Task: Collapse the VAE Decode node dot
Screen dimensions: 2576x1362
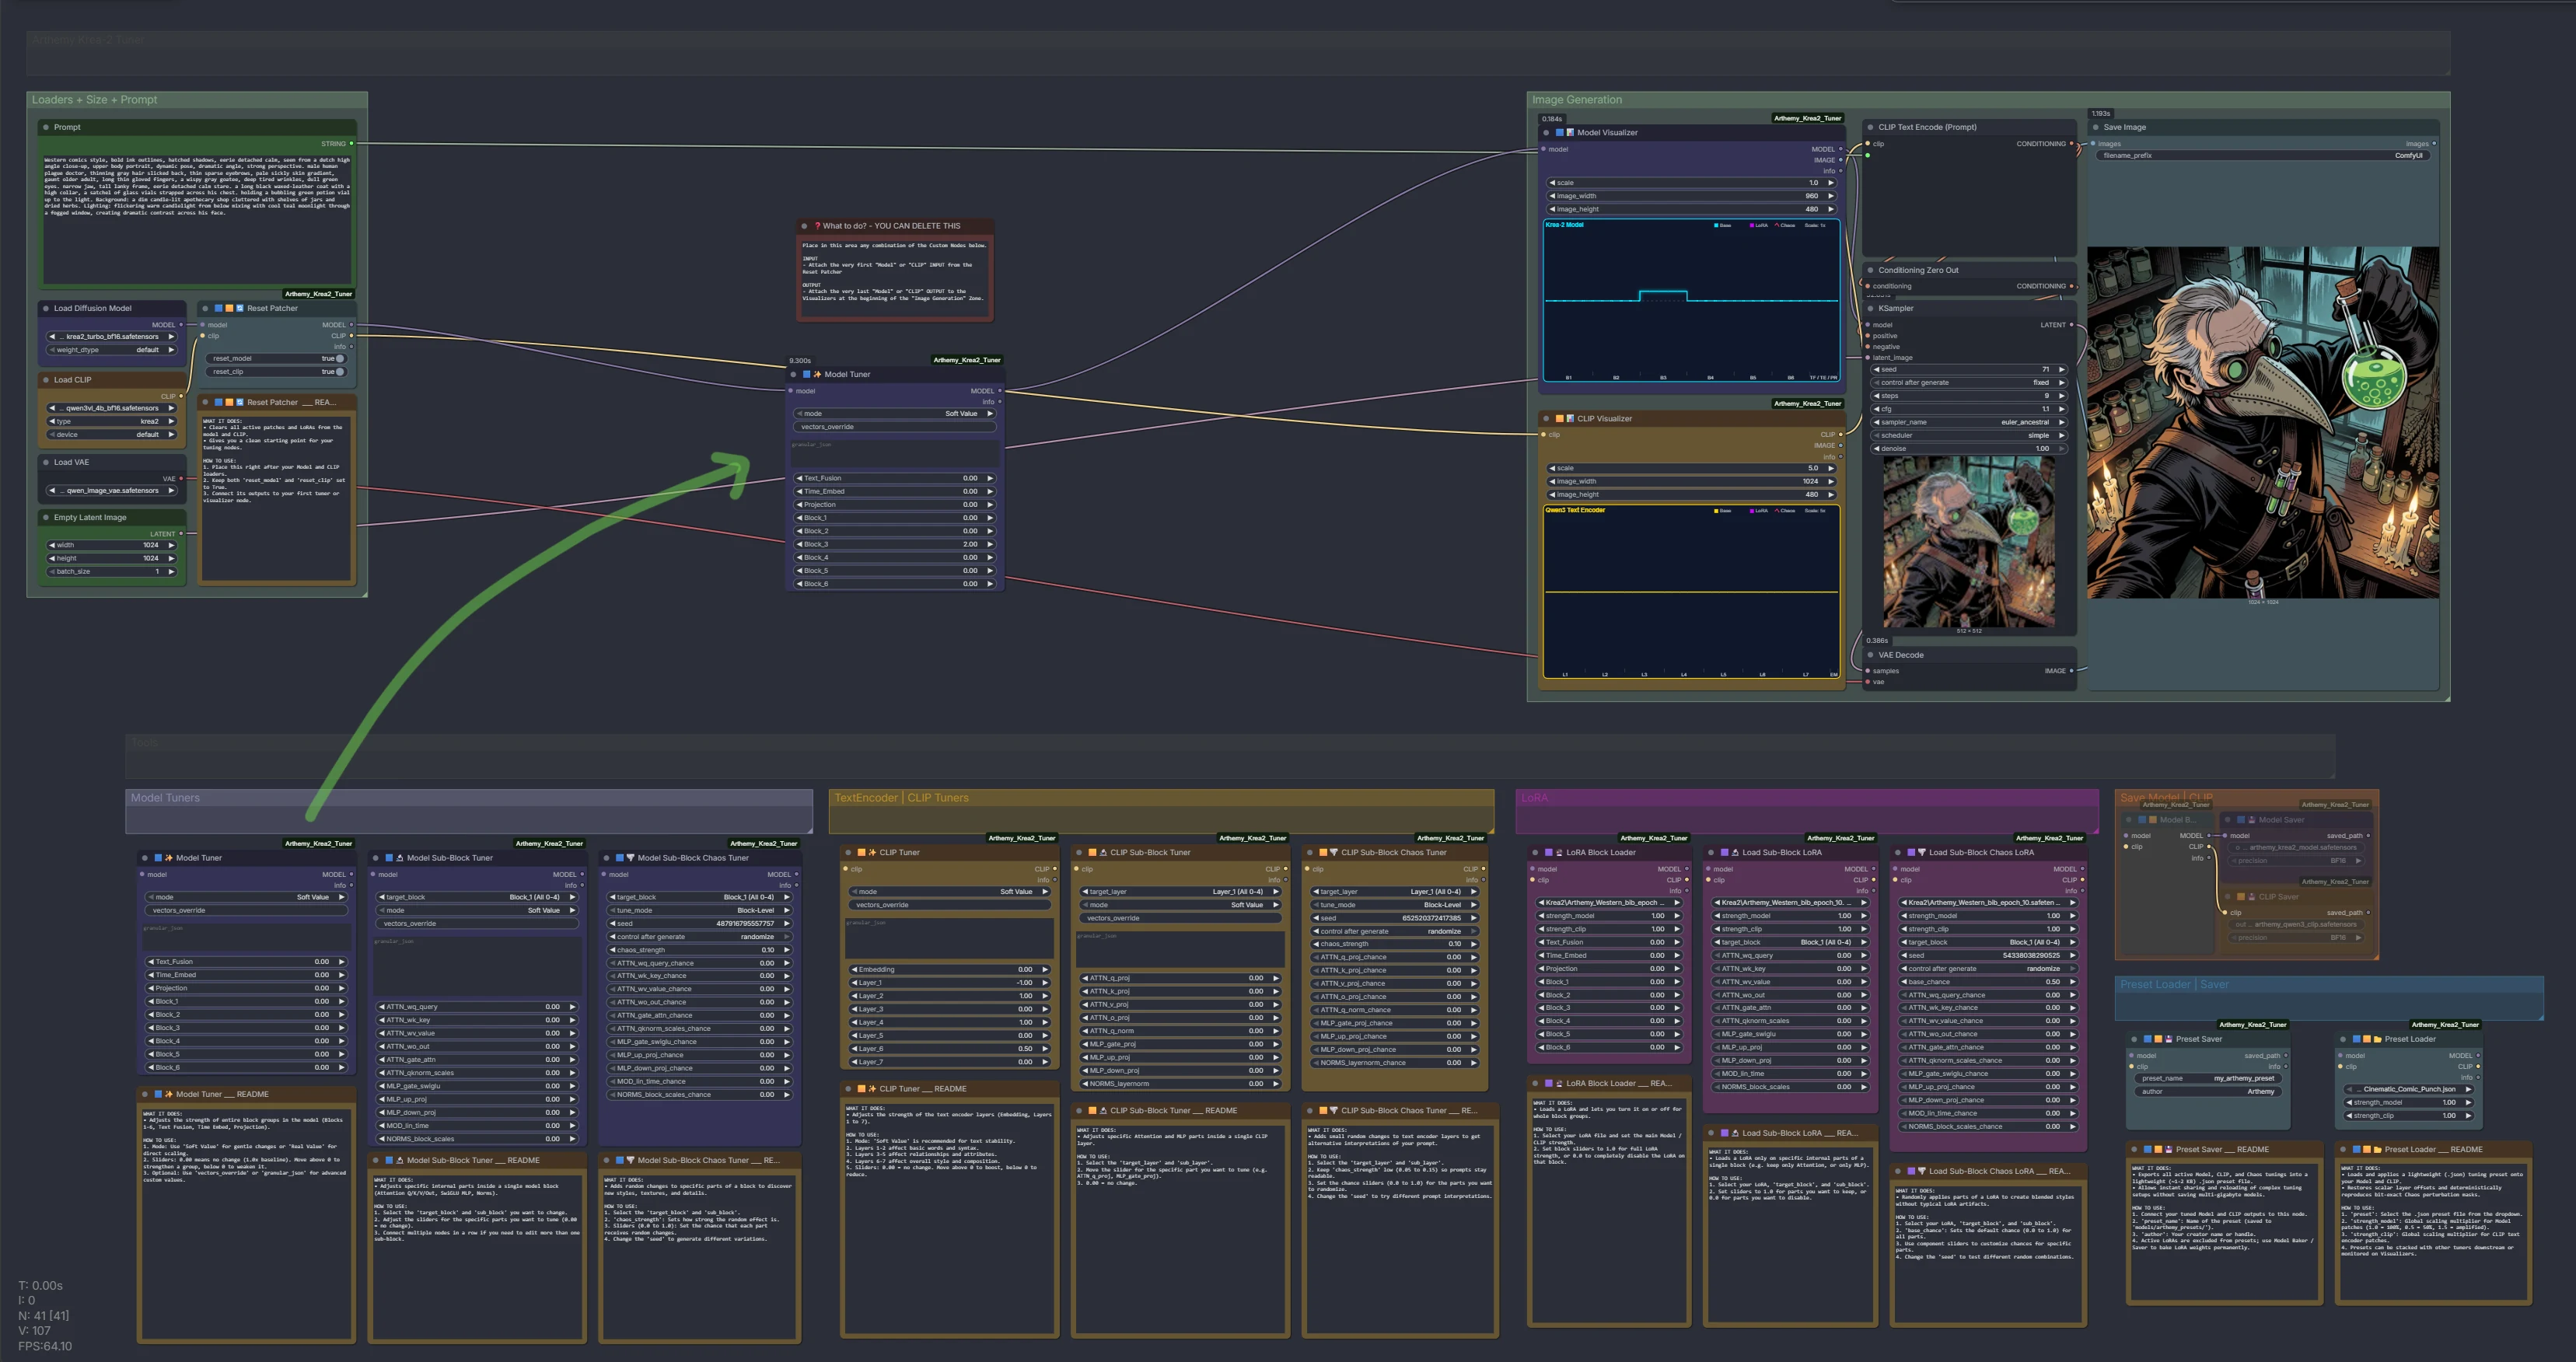Action: [1870, 655]
